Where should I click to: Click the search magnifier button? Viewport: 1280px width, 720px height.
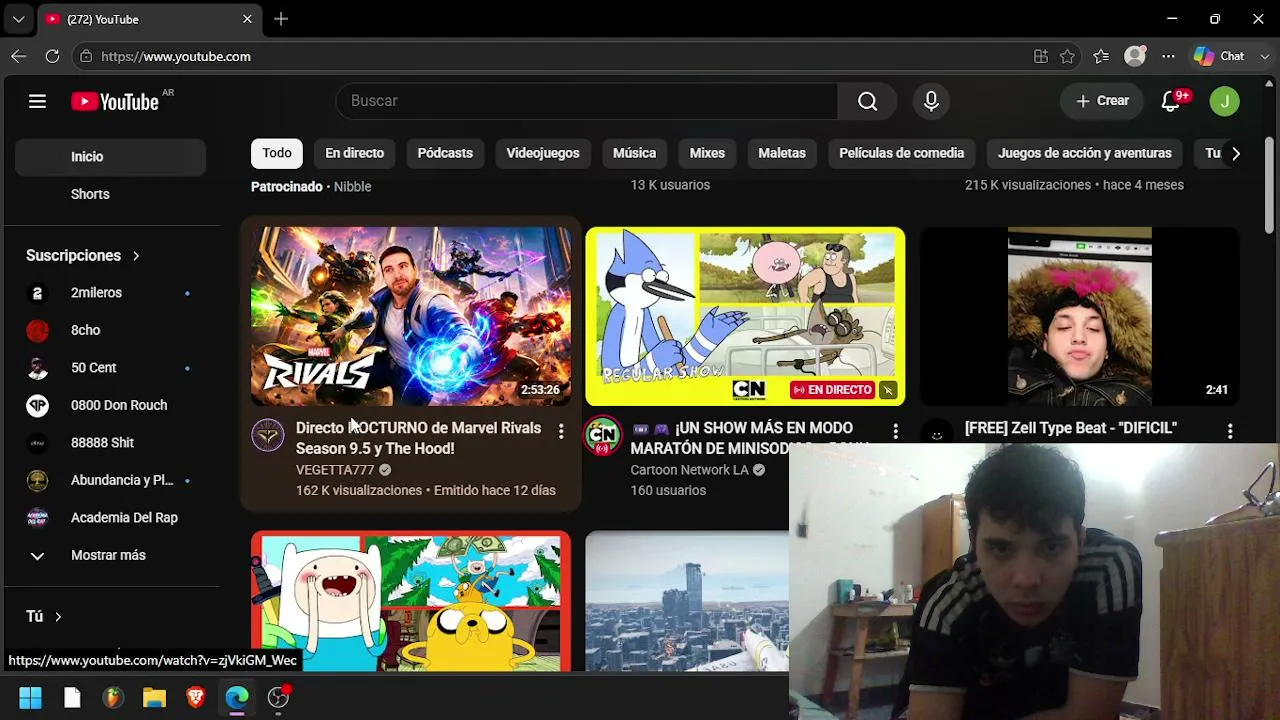868,101
